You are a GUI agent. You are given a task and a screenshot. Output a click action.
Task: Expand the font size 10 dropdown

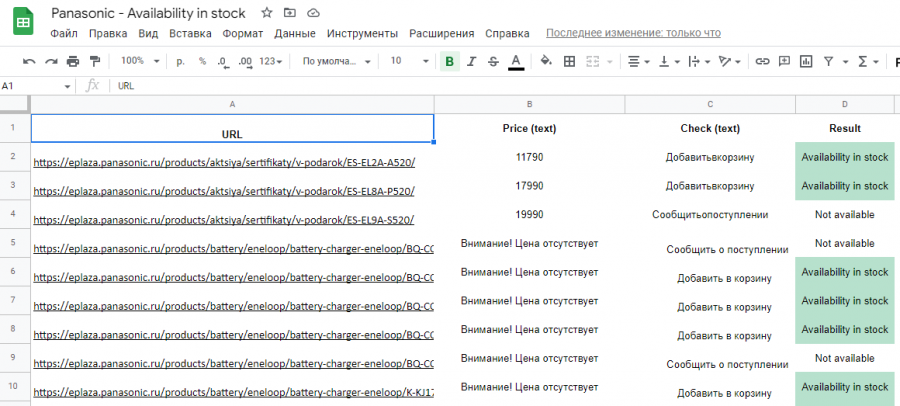point(409,61)
